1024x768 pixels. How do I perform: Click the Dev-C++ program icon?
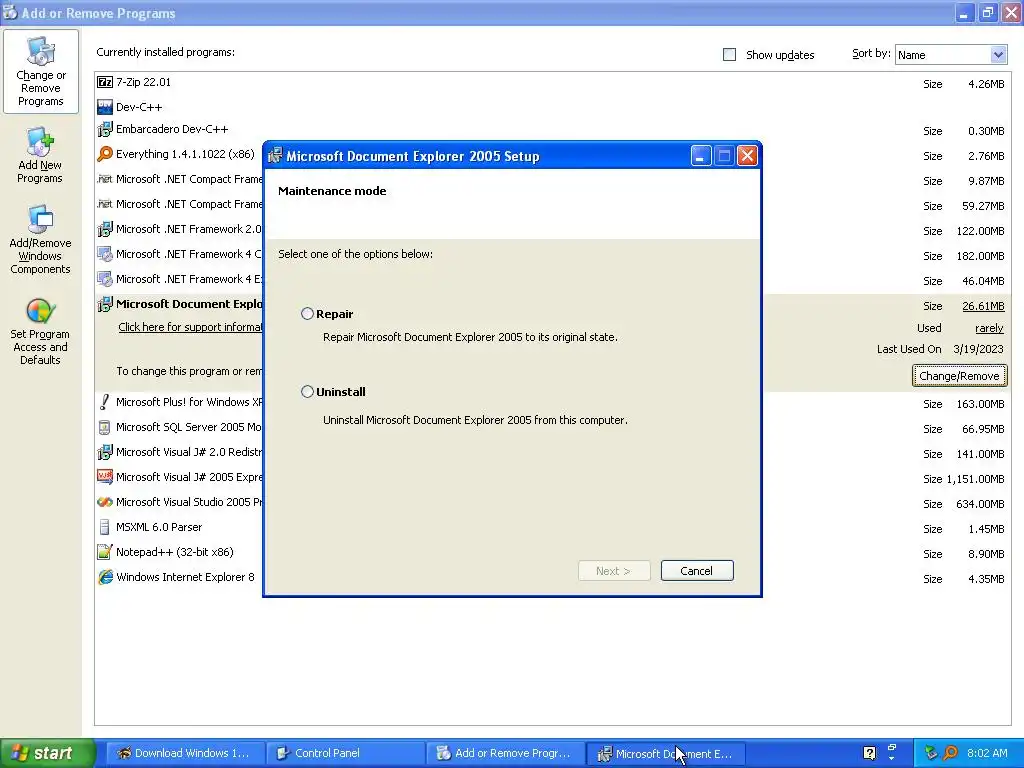click(104, 107)
